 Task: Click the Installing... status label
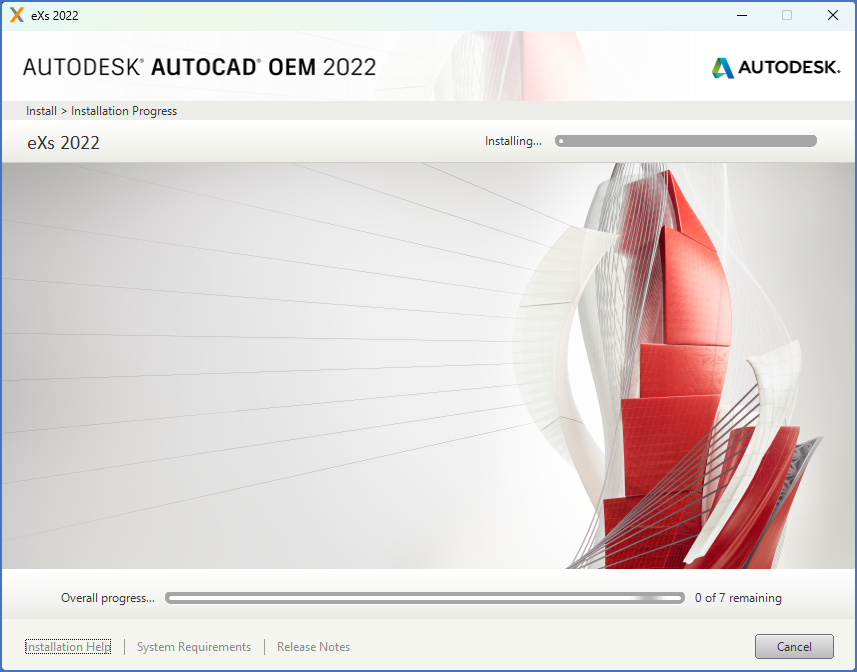pyautogui.click(x=513, y=141)
